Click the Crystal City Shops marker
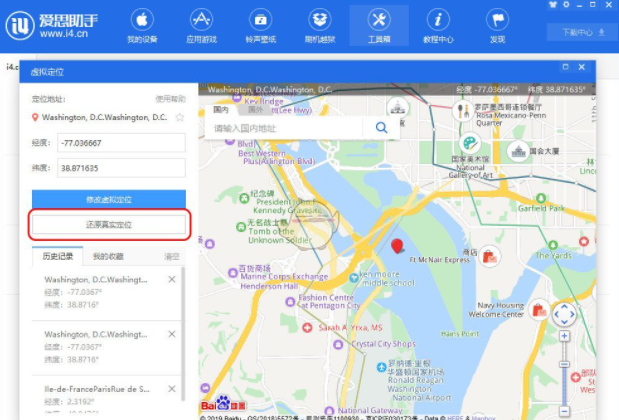 (338, 345)
